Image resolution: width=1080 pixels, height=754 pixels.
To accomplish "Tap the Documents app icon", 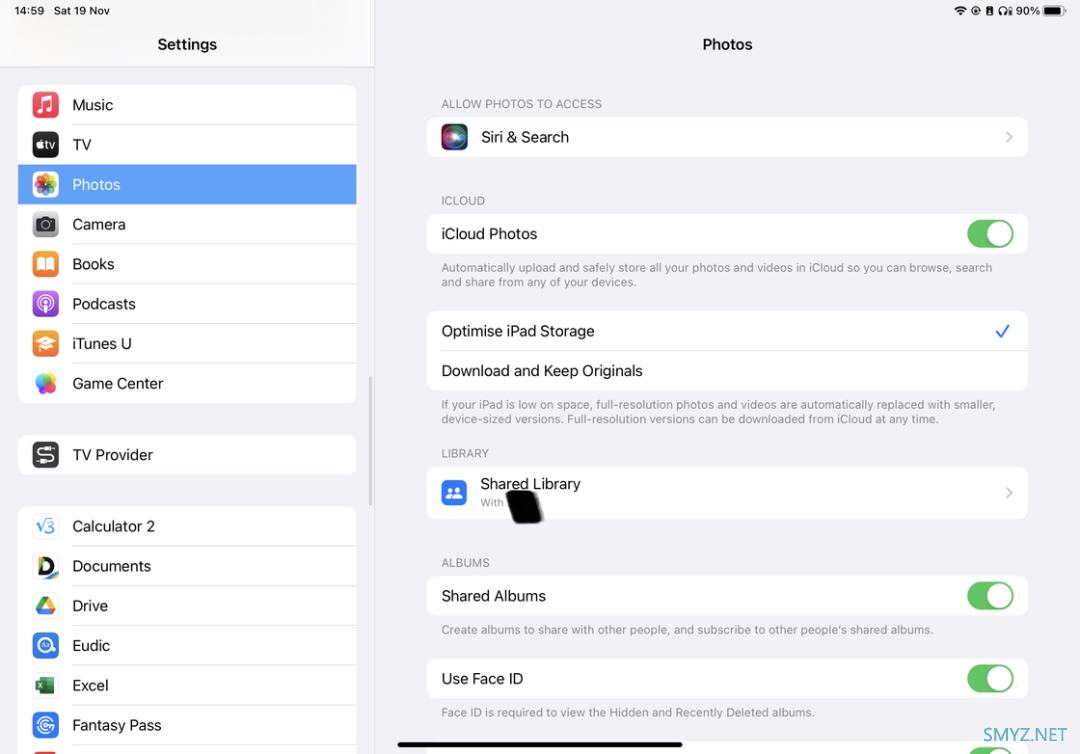I will [45, 566].
